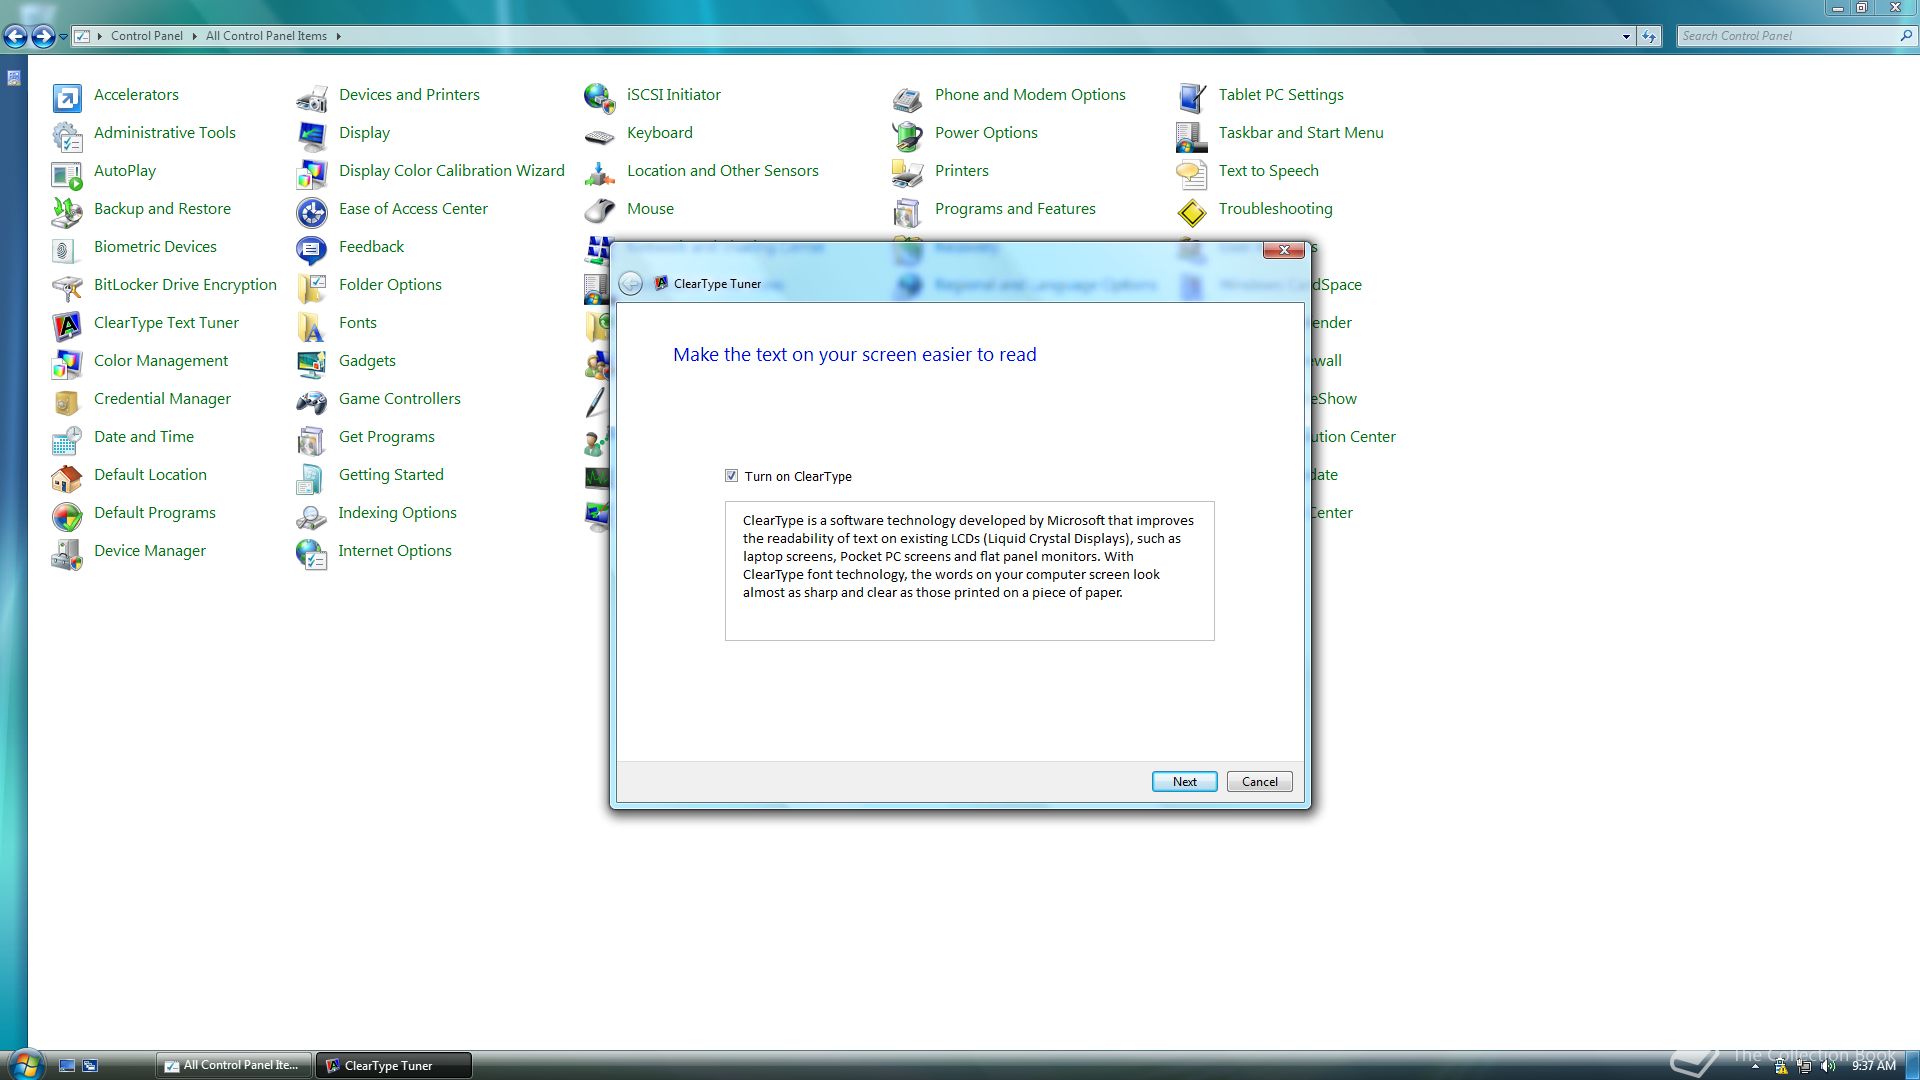Viewport: 1920px width, 1080px height.
Task: Switch to ClearType Tuner taskbar button
Action: (x=393, y=1065)
